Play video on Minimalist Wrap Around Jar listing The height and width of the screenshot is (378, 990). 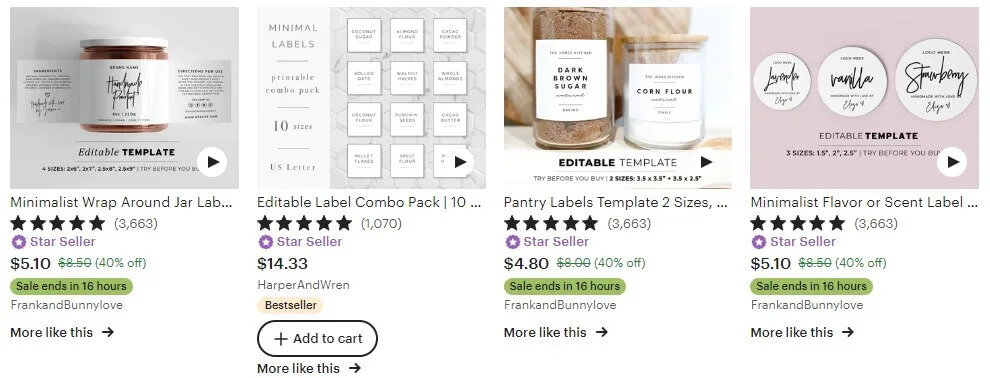click(212, 162)
